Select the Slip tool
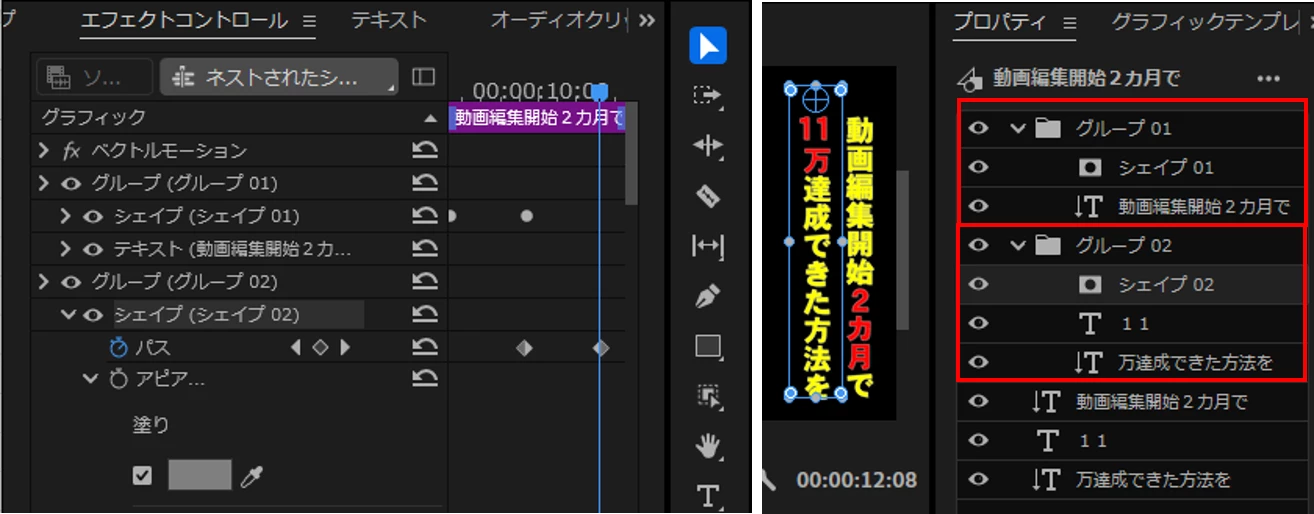 point(708,246)
